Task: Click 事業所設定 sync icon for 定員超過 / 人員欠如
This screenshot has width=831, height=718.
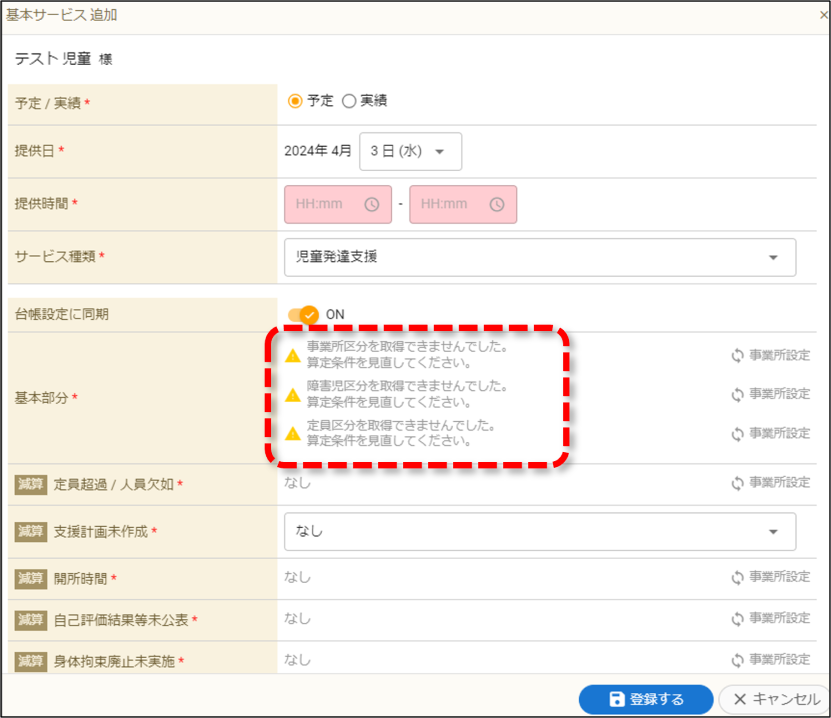Action: tap(738, 483)
